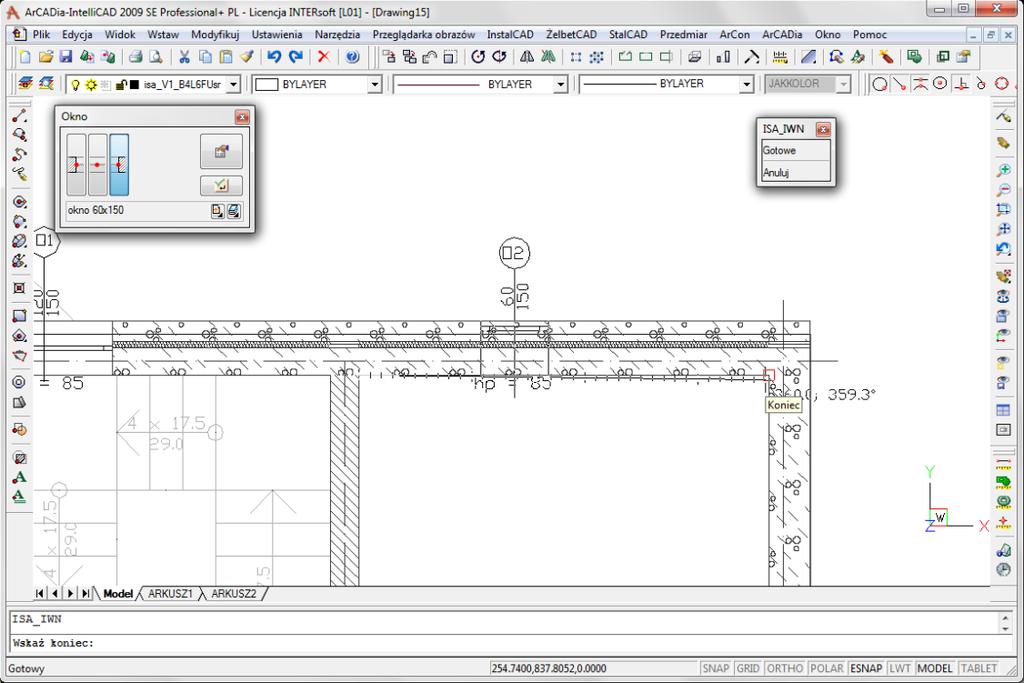Select centered window insertion in the Okno panel

97,165
